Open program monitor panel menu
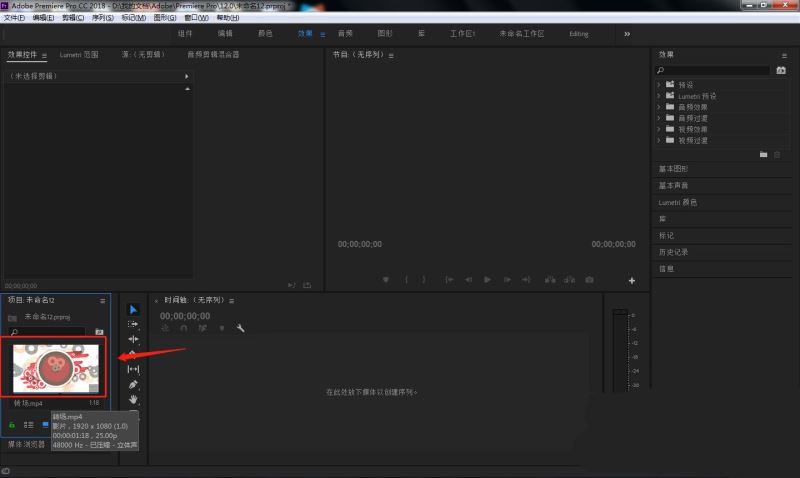Viewport: 800px width, 478px height. click(x=391, y=55)
